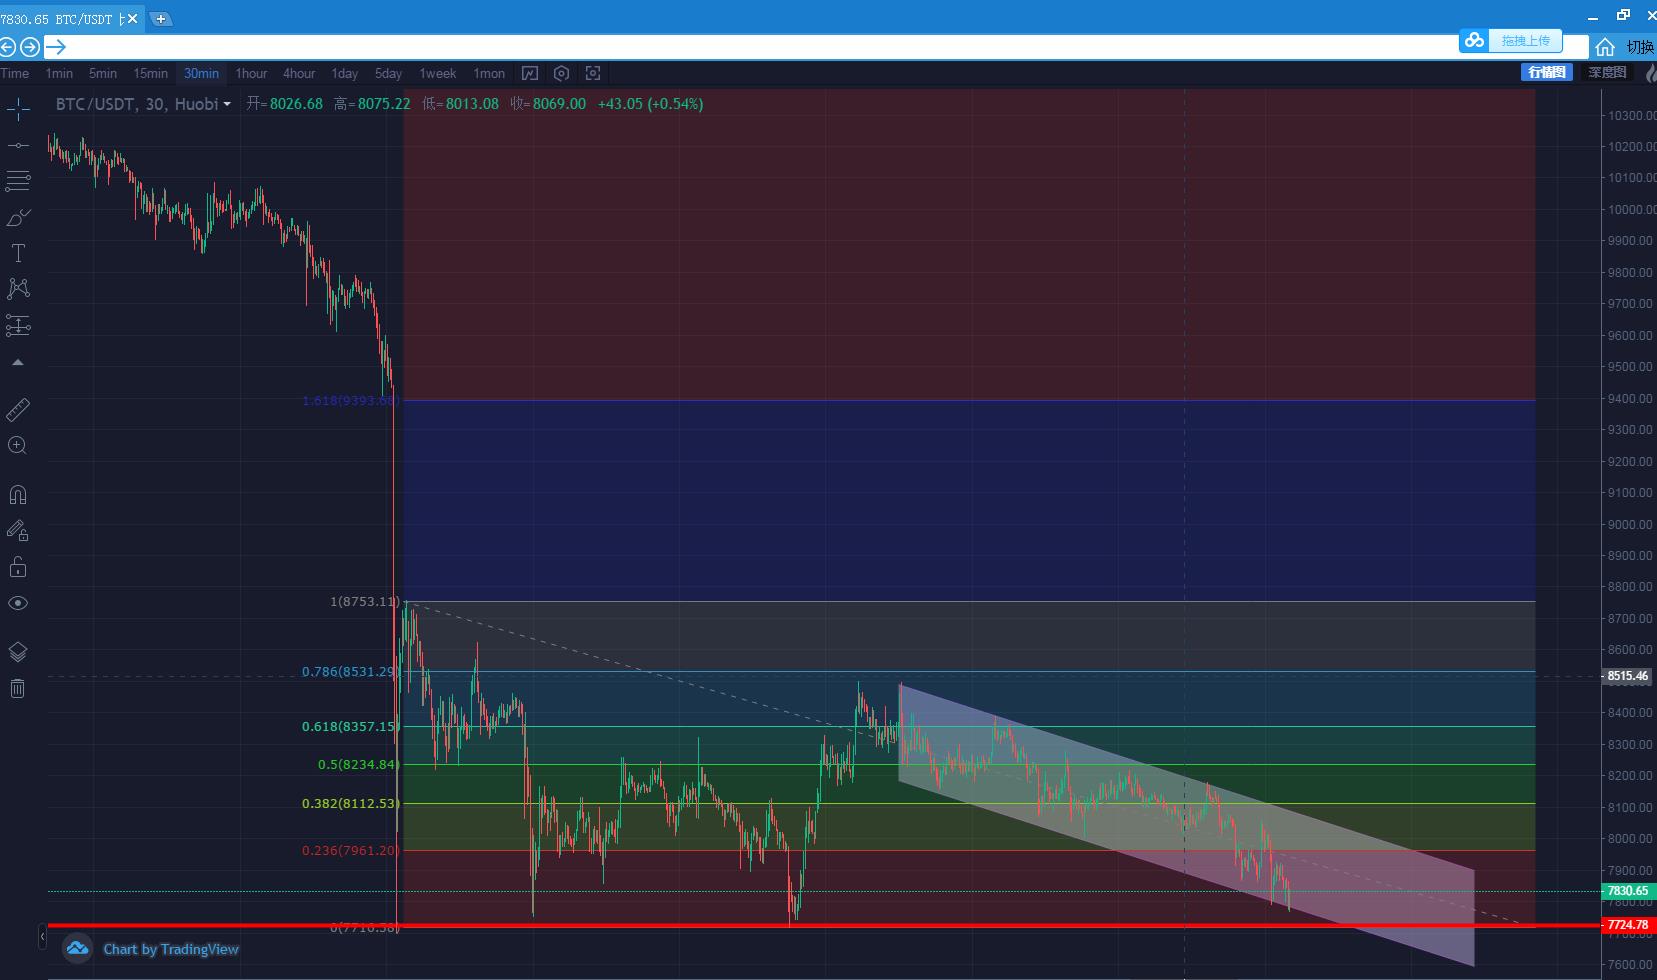Toggle visibility of all drawings
The width and height of the screenshot is (1657, 980).
[x=18, y=603]
